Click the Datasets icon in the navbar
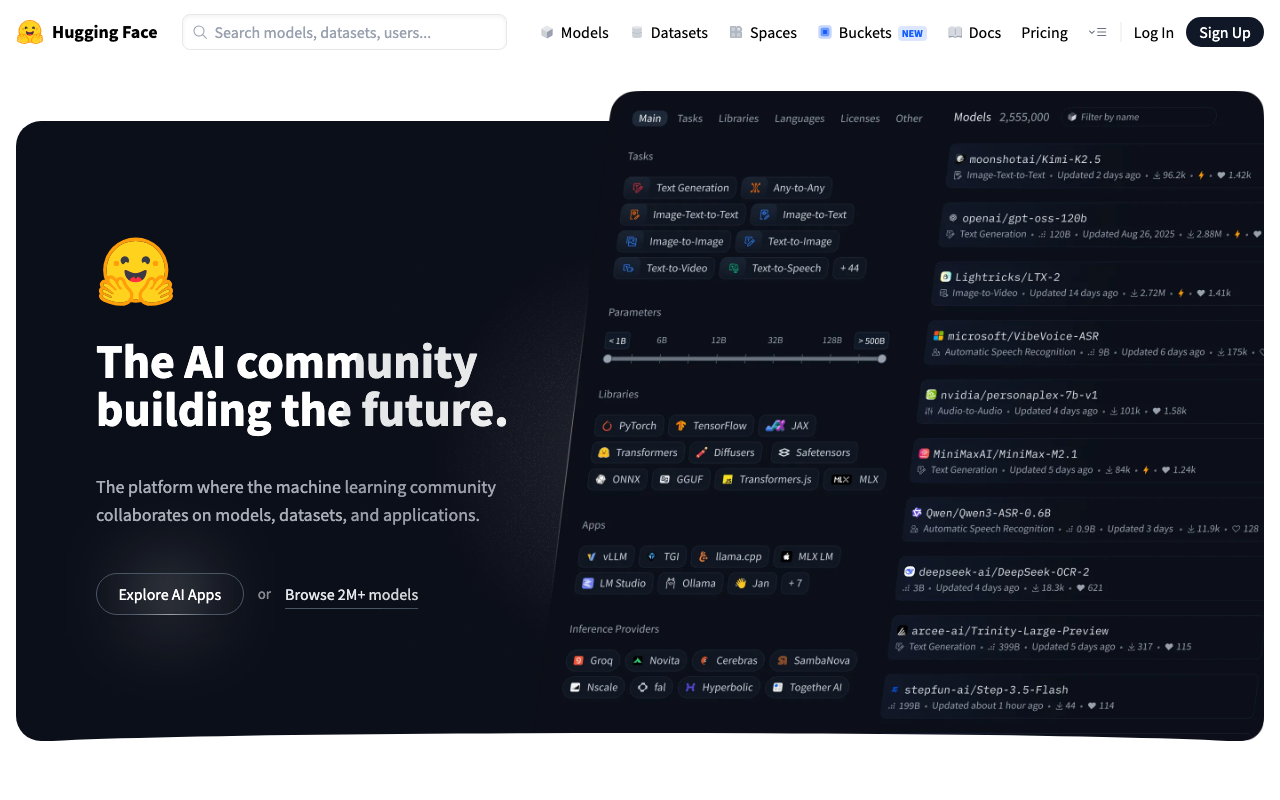 click(x=637, y=32)
